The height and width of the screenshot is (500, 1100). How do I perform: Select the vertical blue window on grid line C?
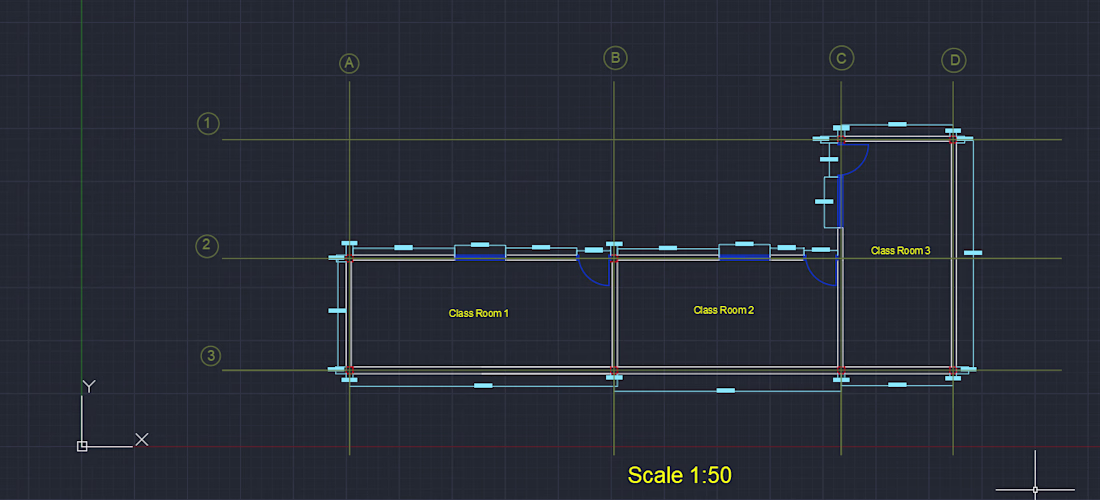[839, 202]
